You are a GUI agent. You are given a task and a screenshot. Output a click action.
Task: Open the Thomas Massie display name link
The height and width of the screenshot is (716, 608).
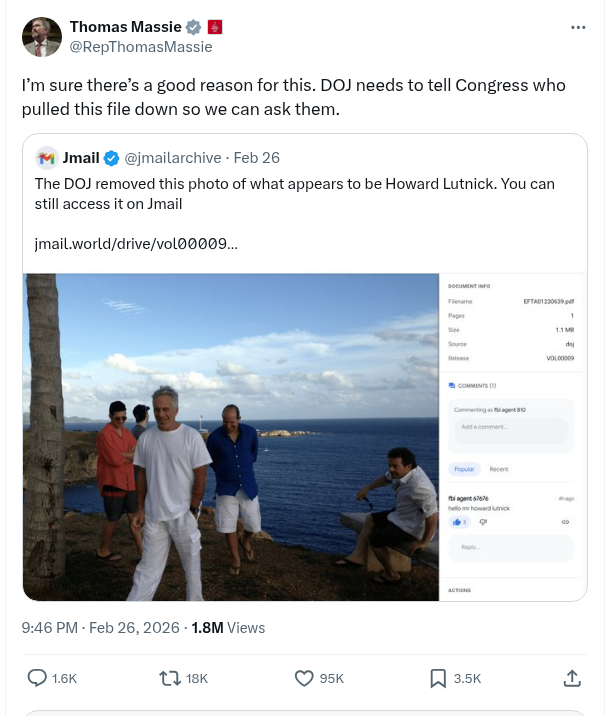pyautogui.click(x=125, y=27)
